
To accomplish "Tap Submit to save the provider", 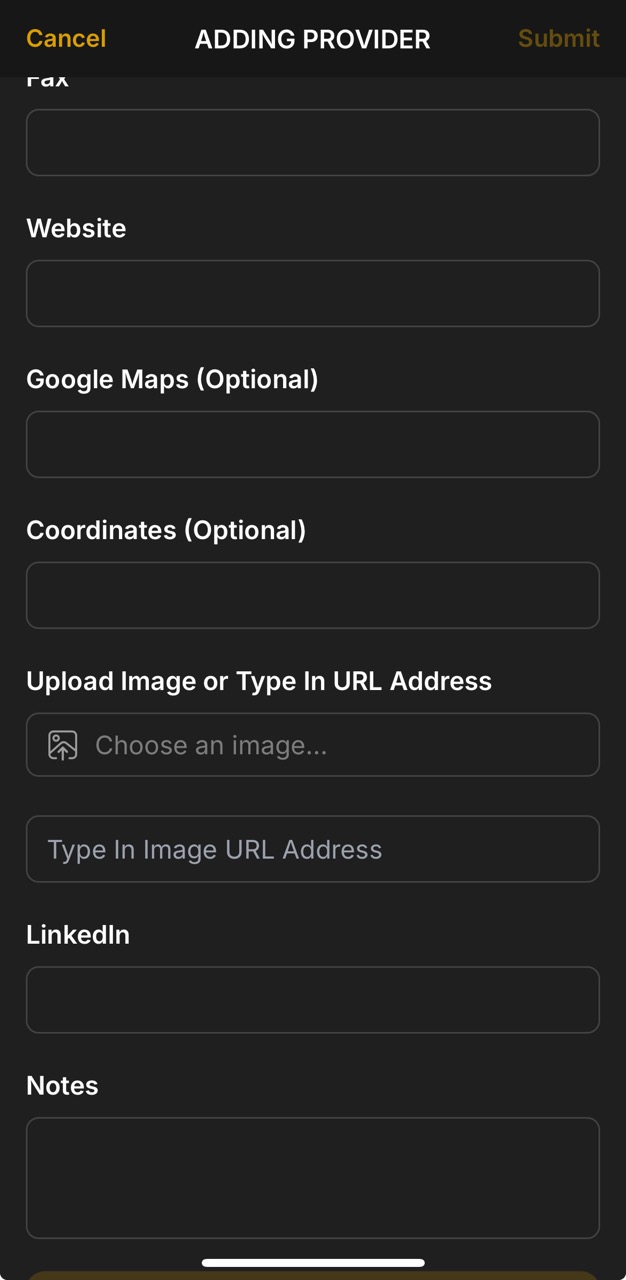I will tap(558, 39).
